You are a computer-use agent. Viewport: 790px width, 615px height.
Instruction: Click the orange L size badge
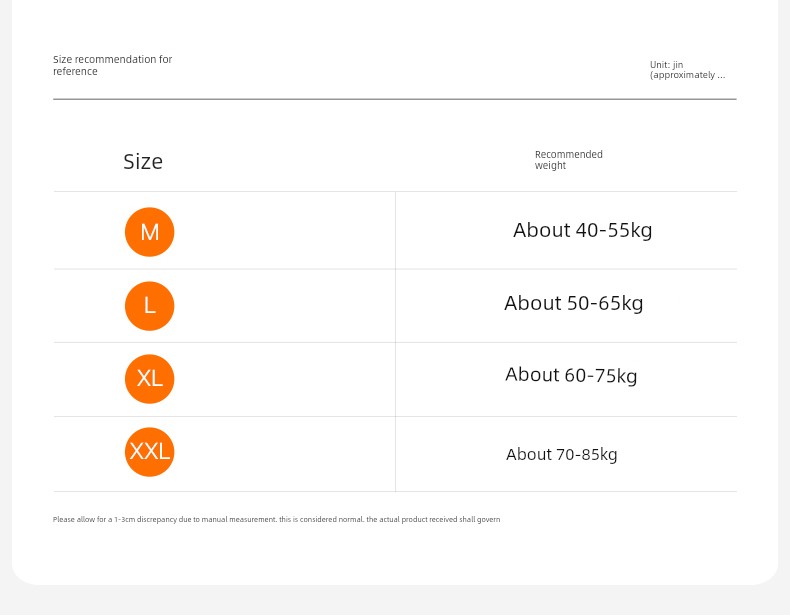(x=150, y=306)
